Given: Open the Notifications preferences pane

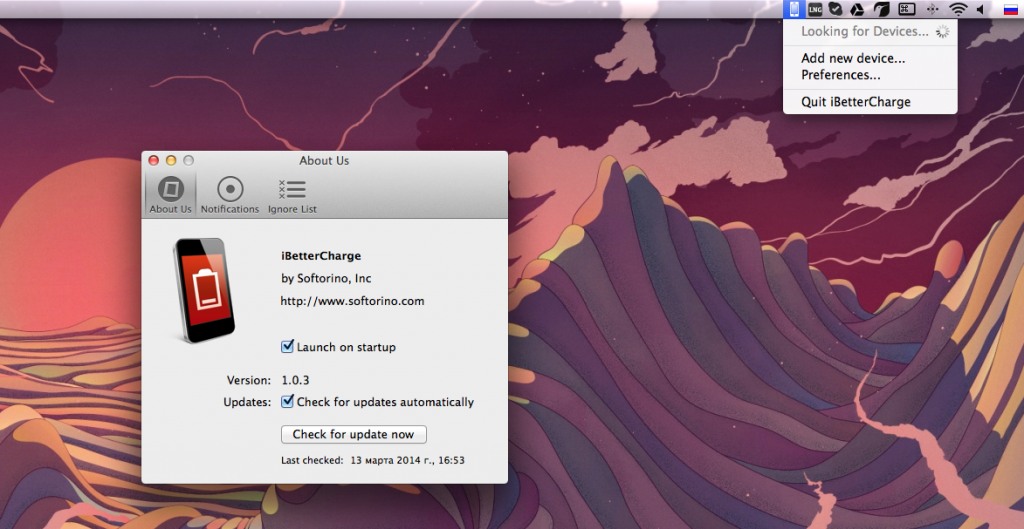Looking at the screenshot, I should coord(230,195).
